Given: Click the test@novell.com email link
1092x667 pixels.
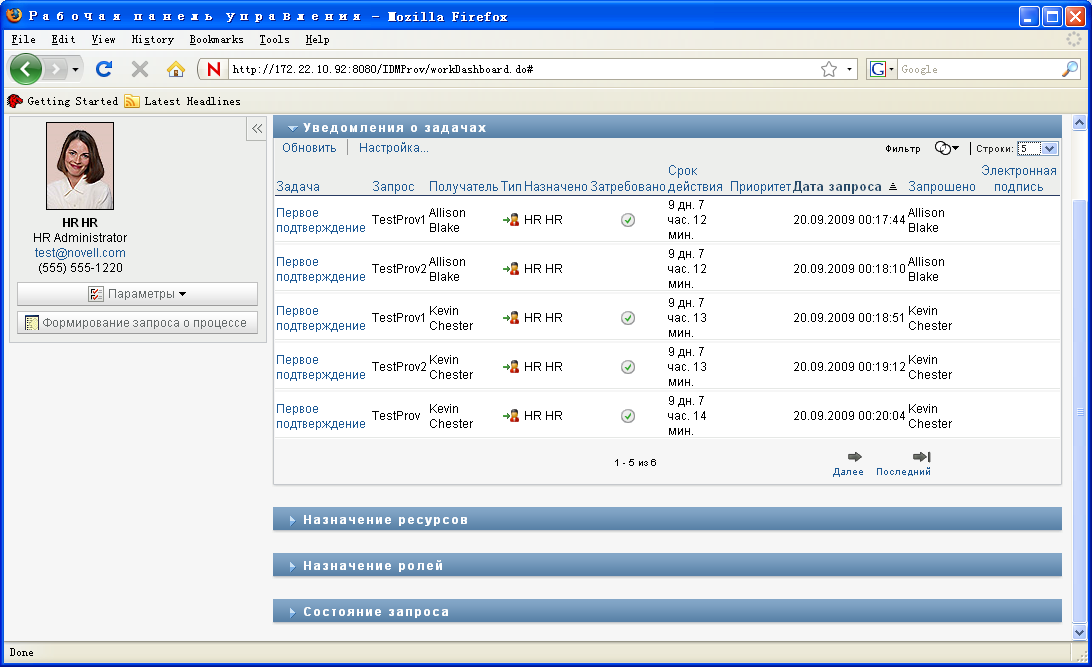Looking at the screenshot, I should coord(80,253).
